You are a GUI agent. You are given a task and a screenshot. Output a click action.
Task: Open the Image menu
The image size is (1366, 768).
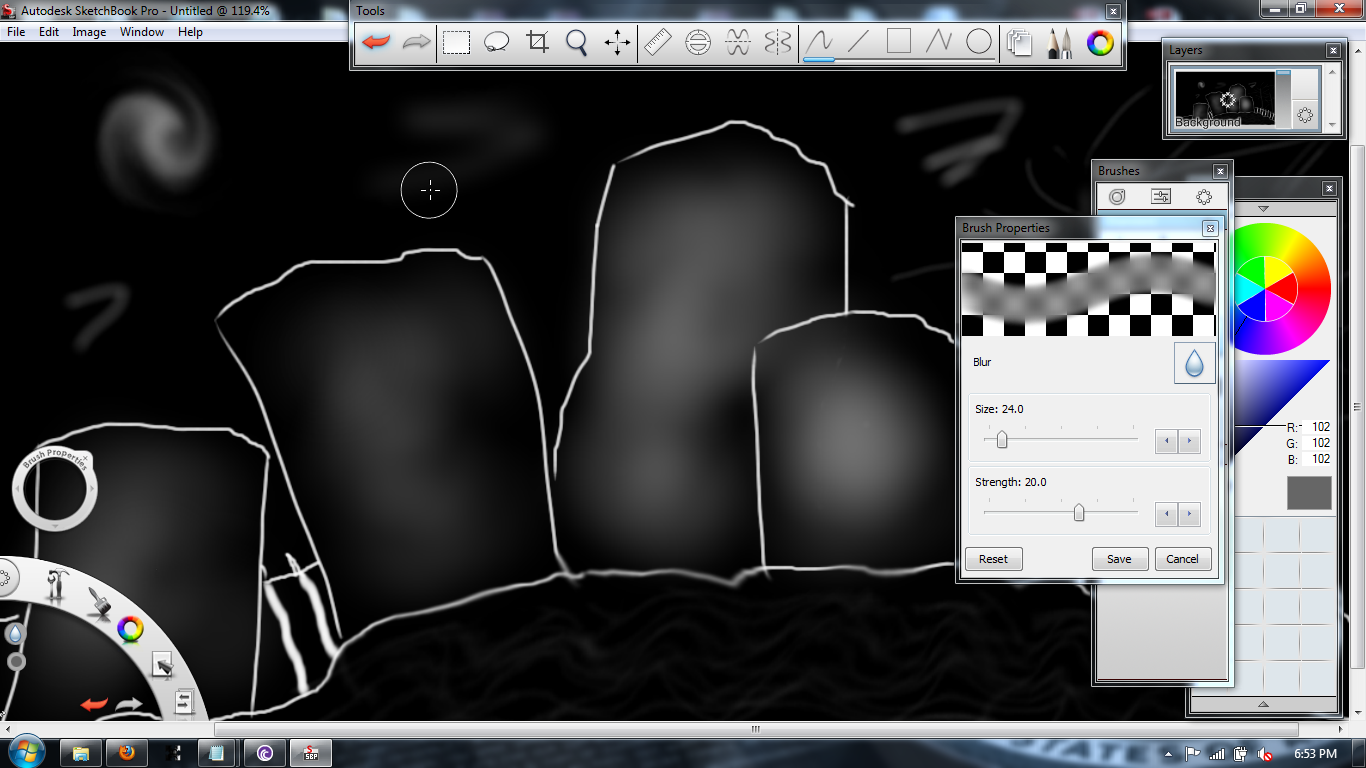click(89, 32)
